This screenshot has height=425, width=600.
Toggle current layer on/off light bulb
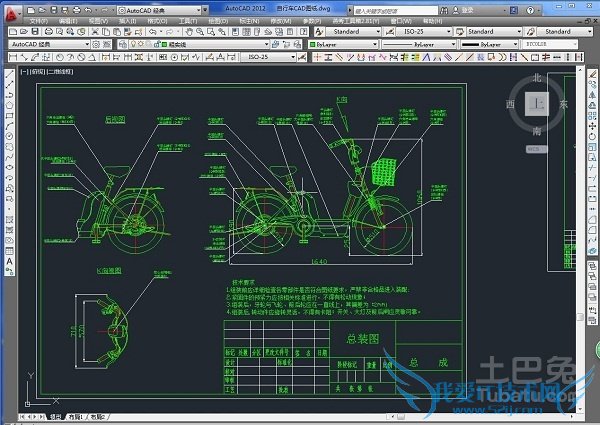click(133, 44)
